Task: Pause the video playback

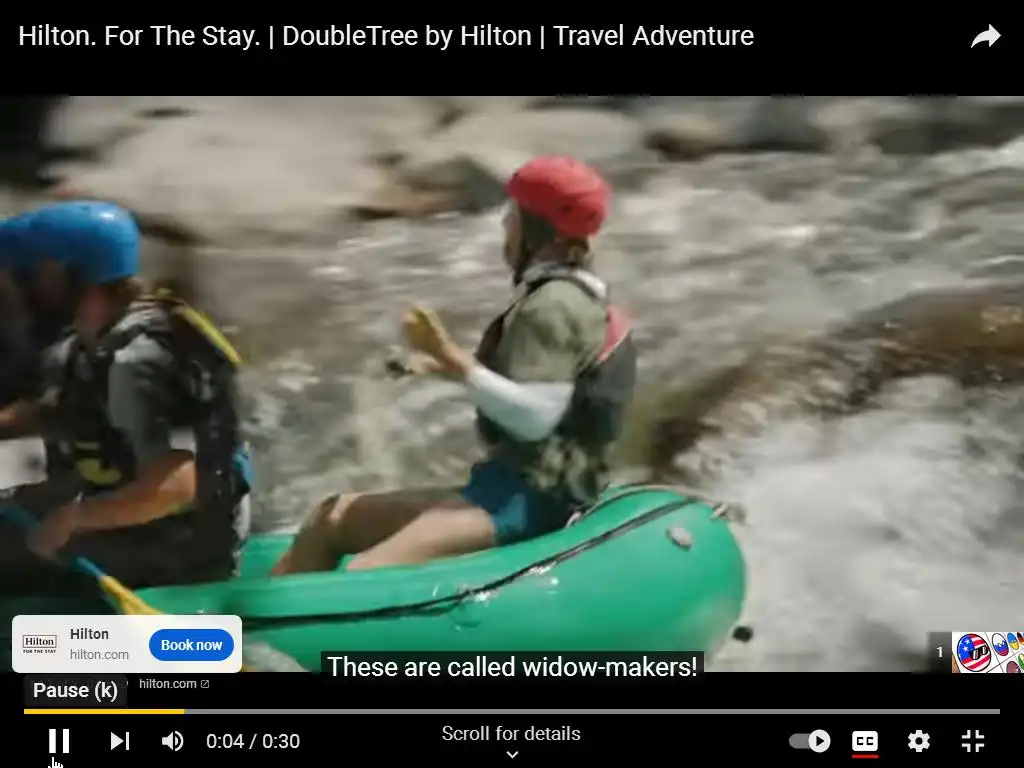Action: tap(59, 741)
